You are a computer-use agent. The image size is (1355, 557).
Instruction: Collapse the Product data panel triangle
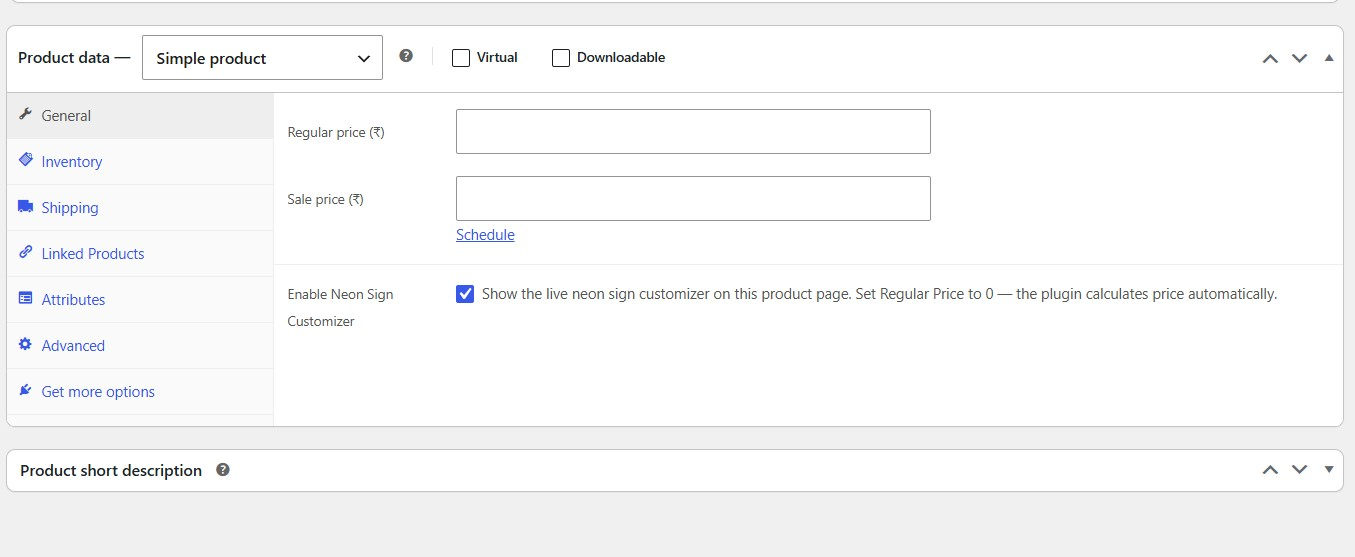pyautogui.click(x=1329, y=58)
